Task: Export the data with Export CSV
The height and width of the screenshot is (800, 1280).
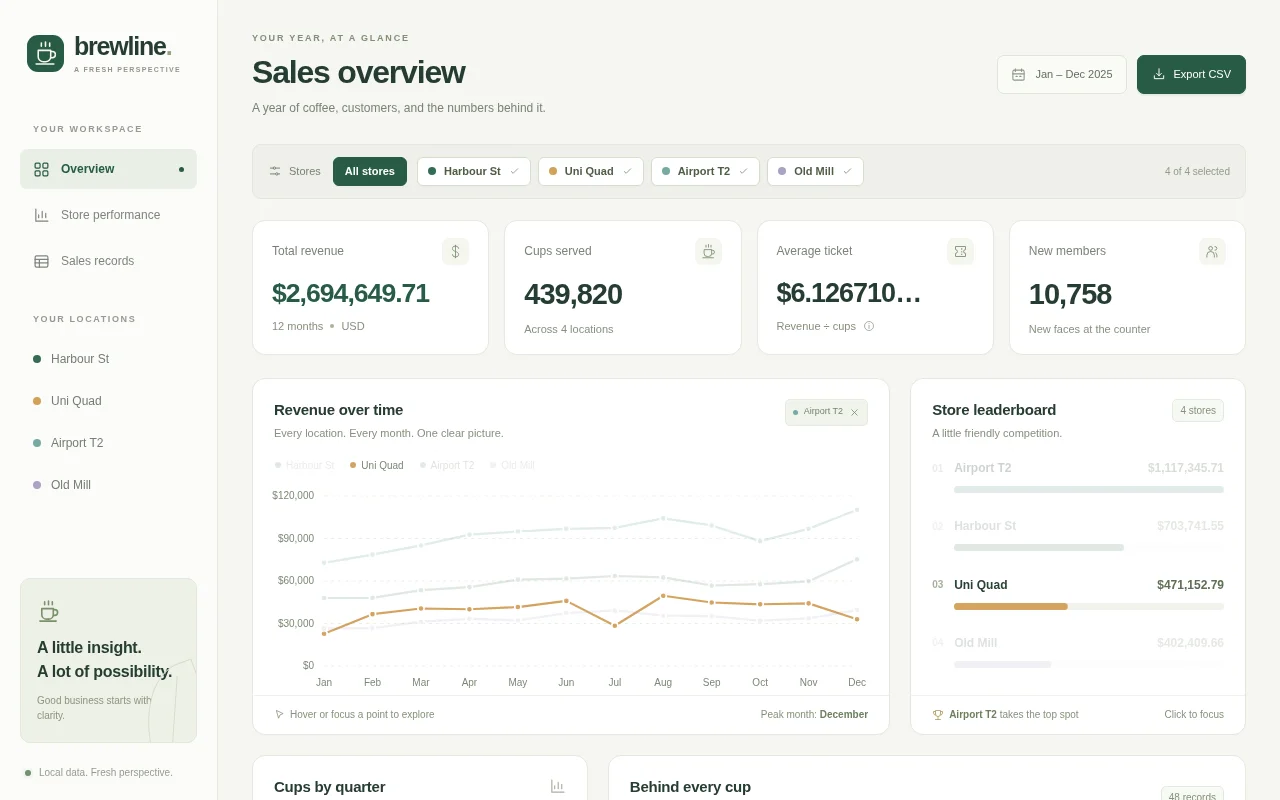Action: coord(1191,75)
